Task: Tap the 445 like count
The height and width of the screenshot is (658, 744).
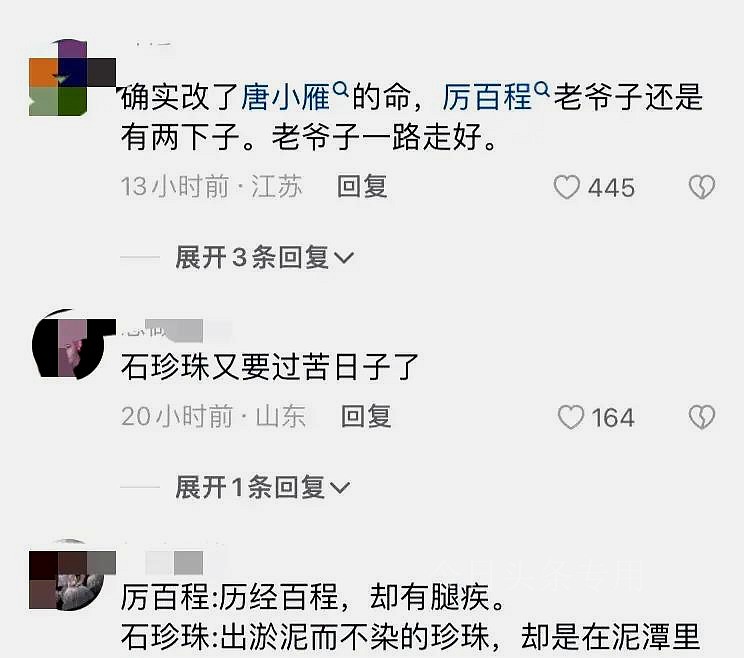Action: 611,188
